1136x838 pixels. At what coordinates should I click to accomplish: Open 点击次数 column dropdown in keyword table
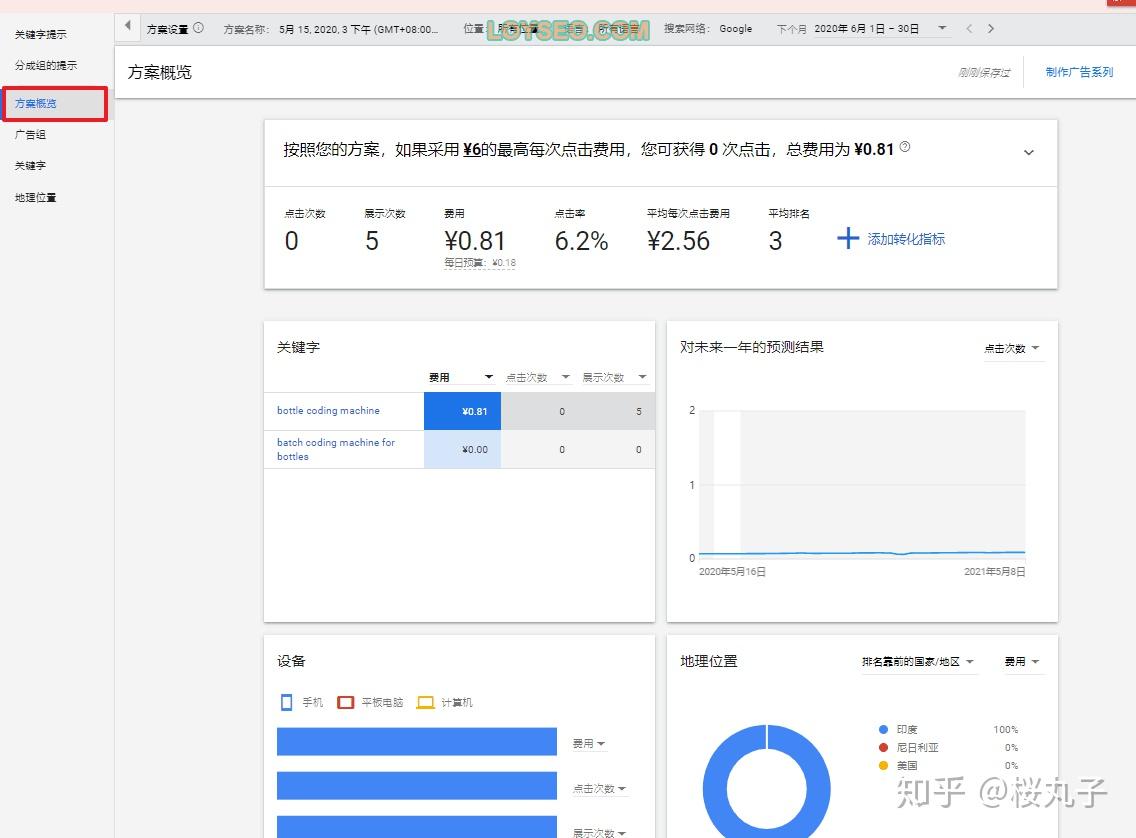click(x=538, y=377)
